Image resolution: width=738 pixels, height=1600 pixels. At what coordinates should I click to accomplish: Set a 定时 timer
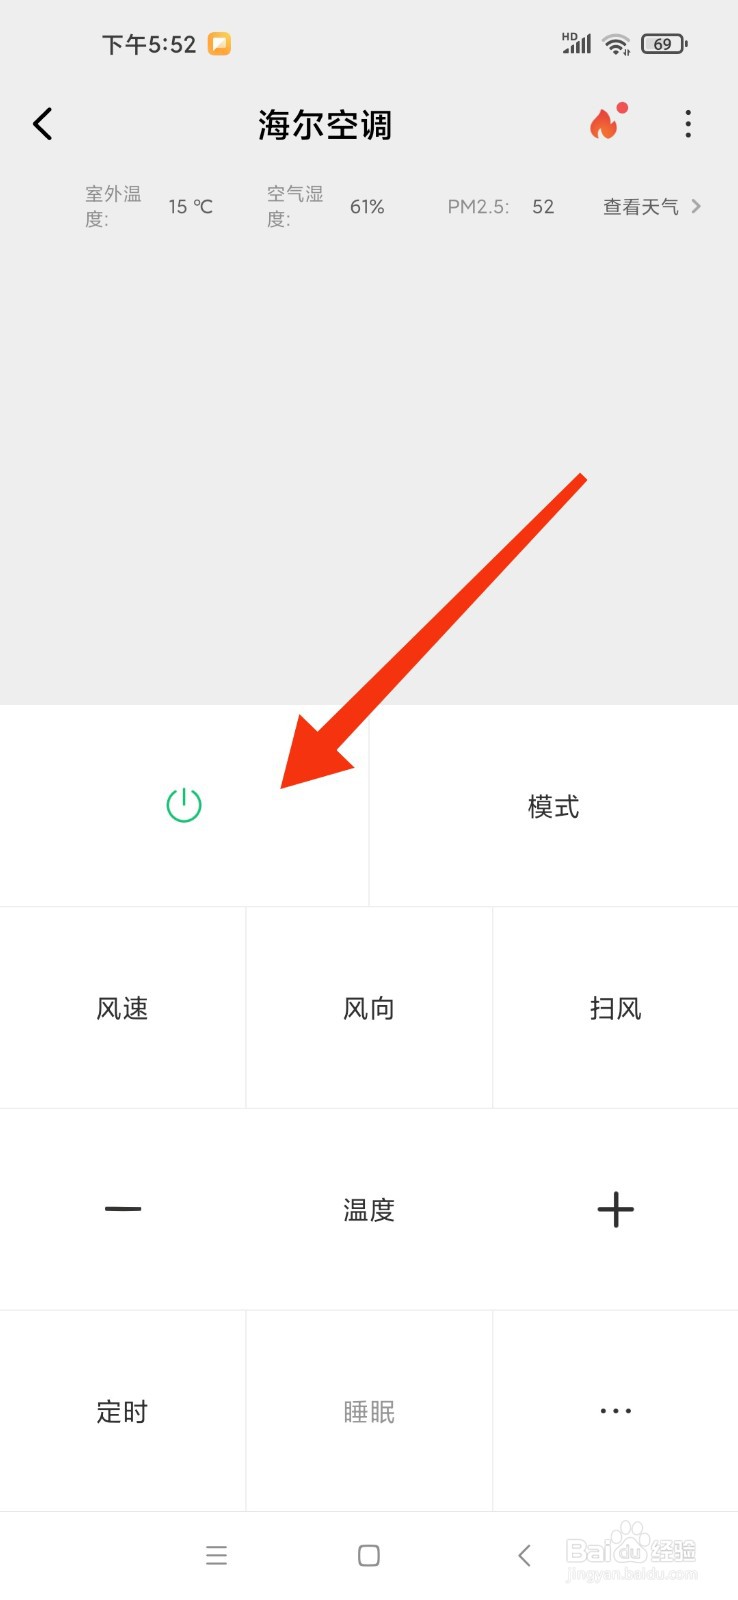point(122,1411)
